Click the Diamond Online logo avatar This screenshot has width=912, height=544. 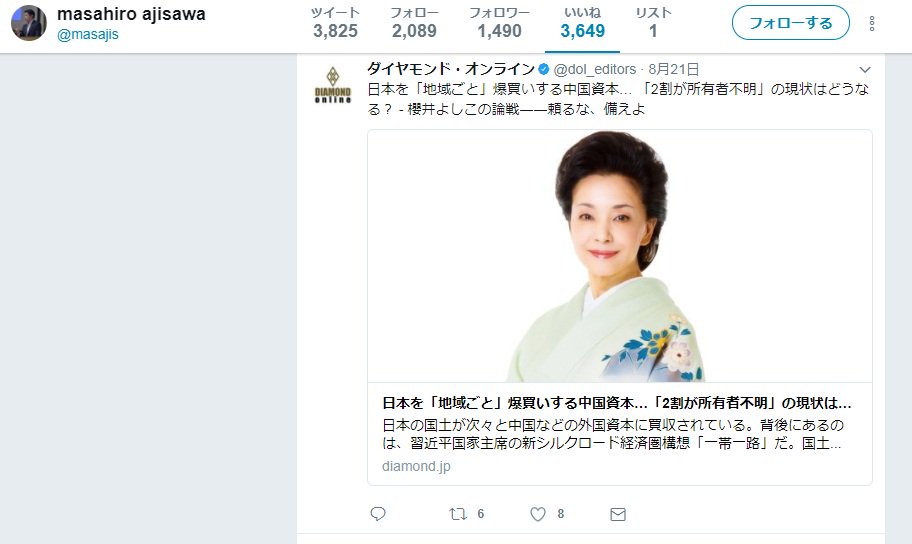[333, 85]
